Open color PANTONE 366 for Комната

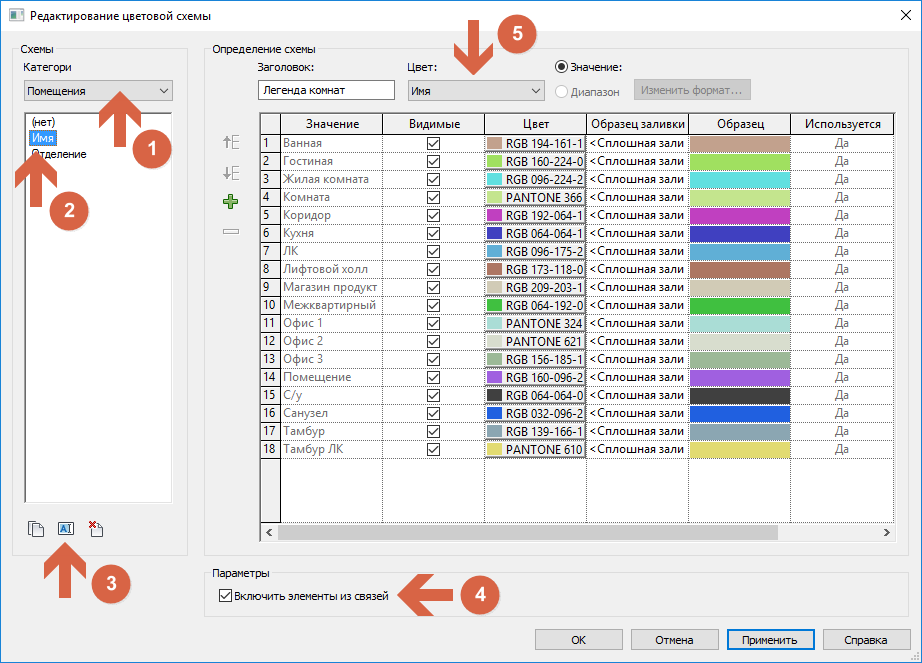click(535, 197)
